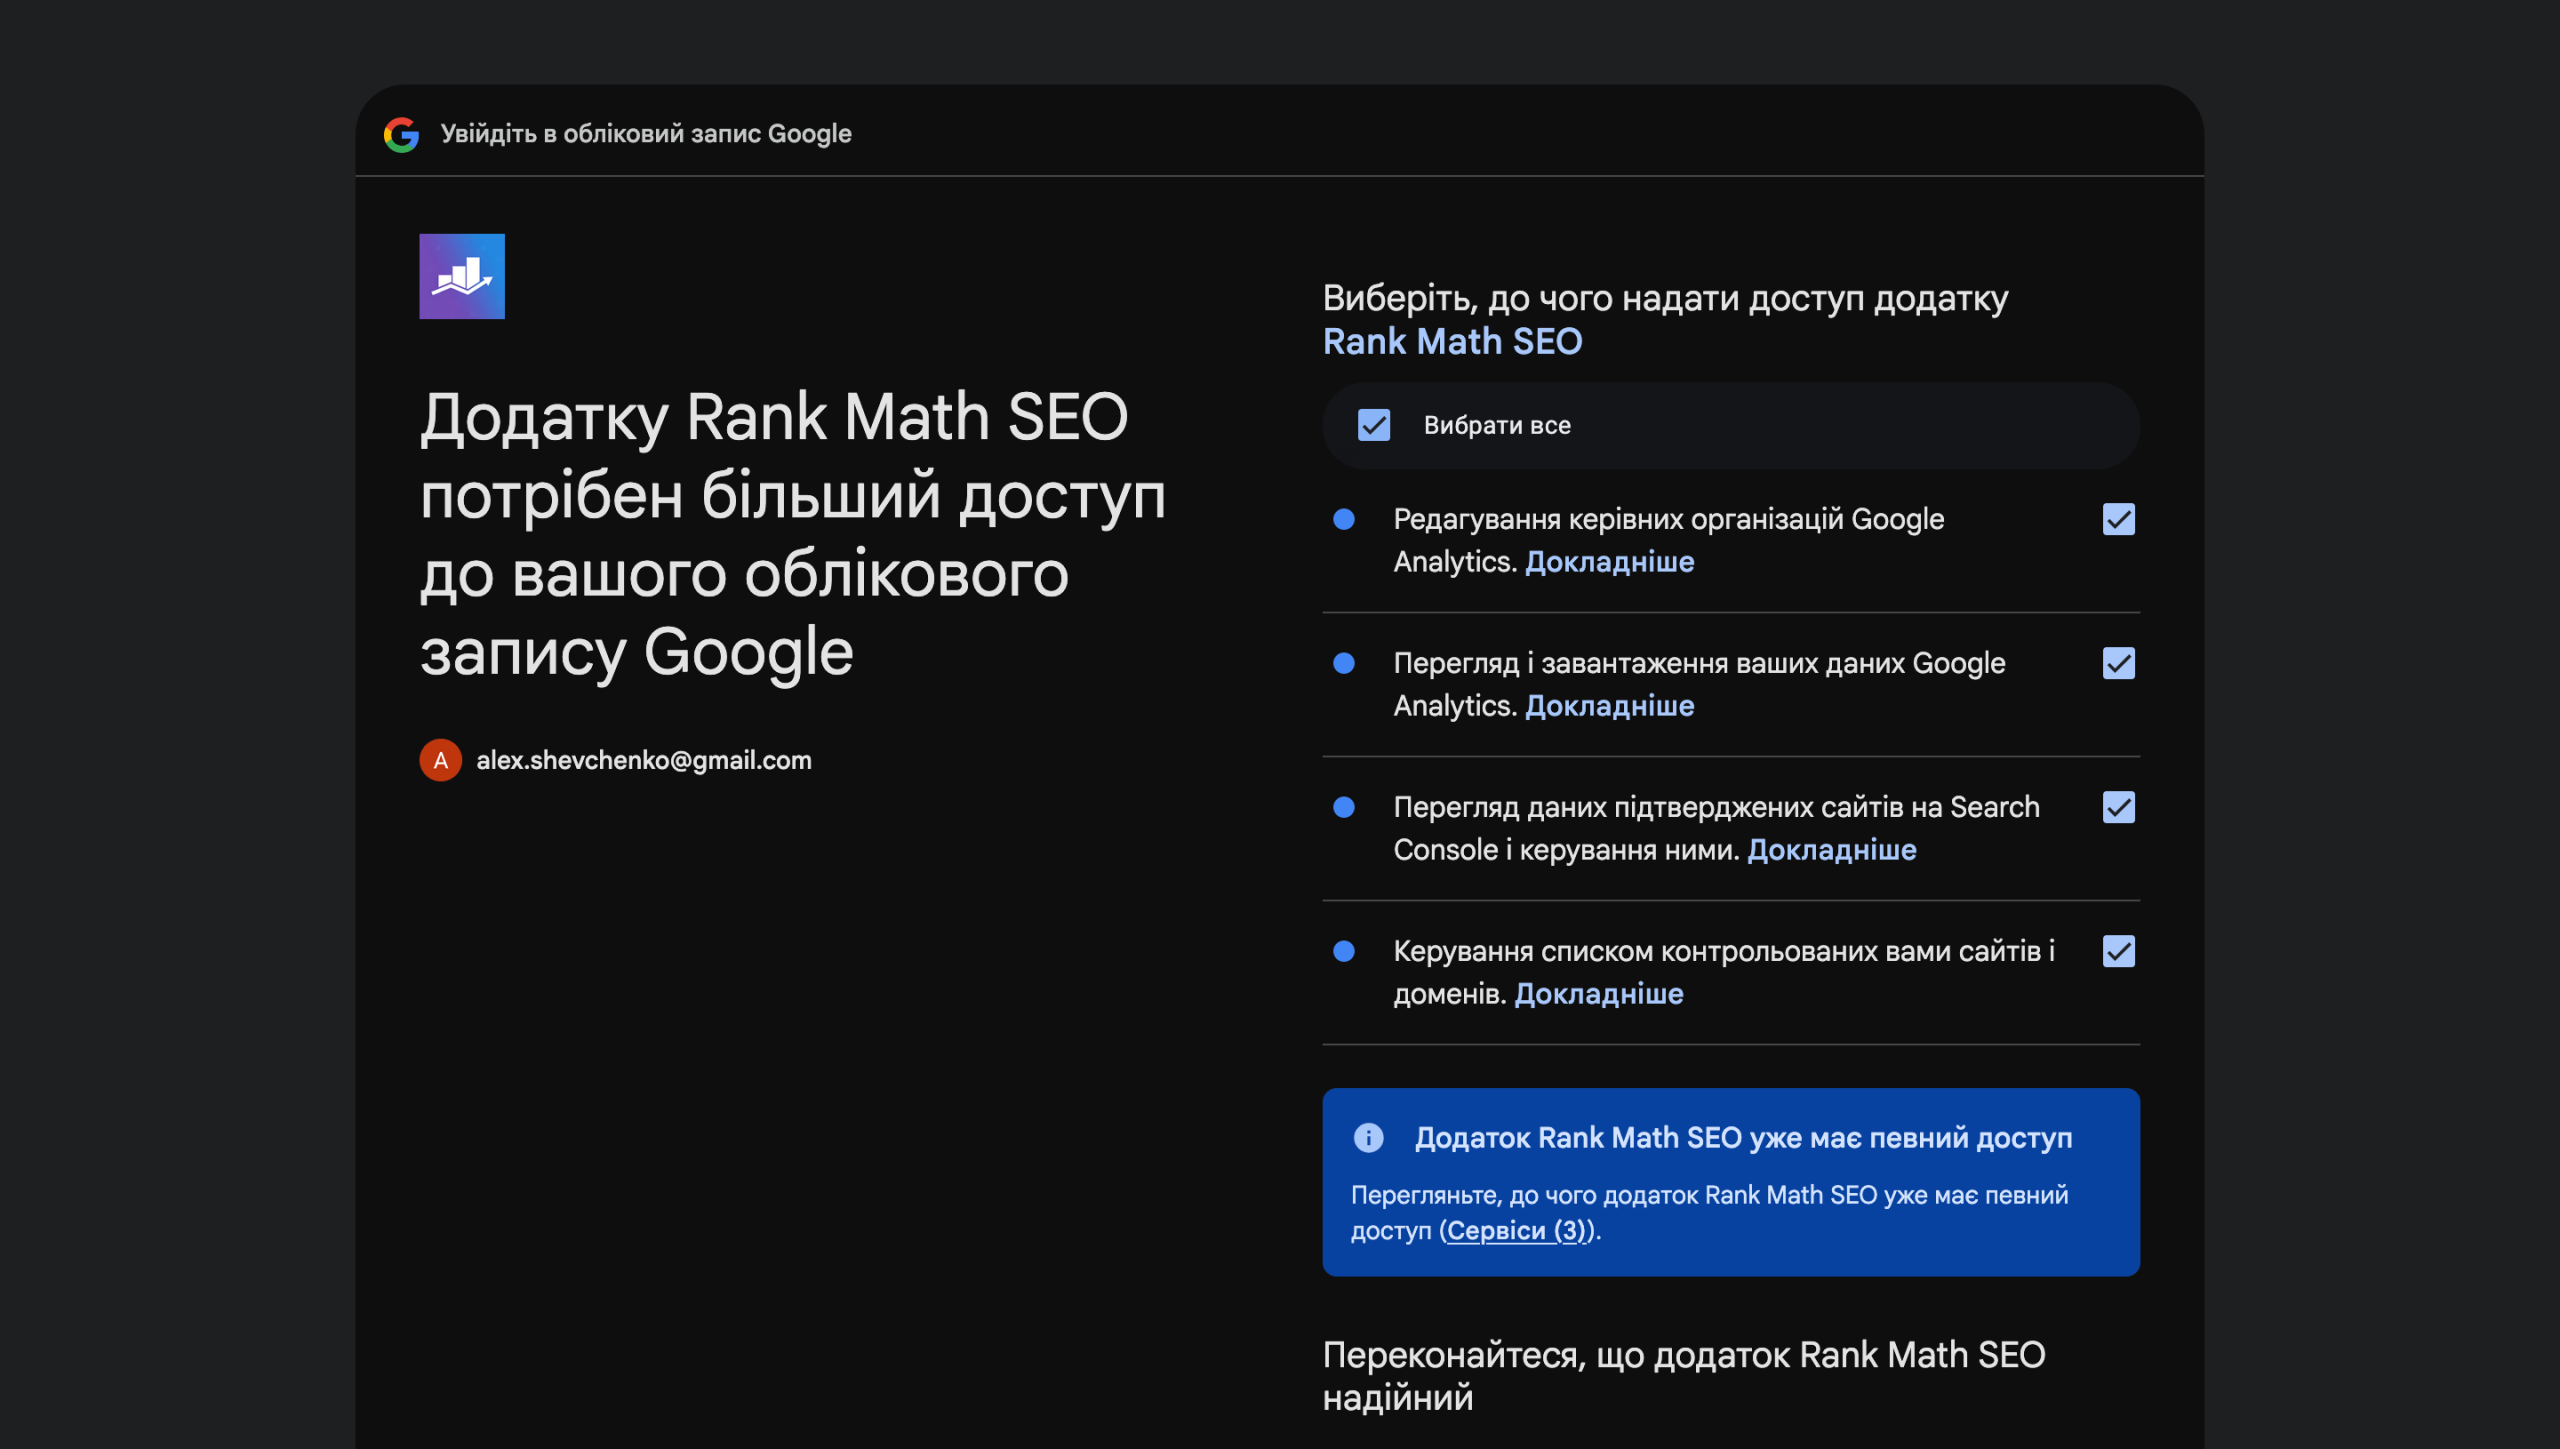Image resolution: width=2560 pixels, height=1449 pixels.
Task: Click 'Додаток Rank Math SEO уже має певний доступ' heading
Action: pyautogui.click(x=1743, y=1138)
